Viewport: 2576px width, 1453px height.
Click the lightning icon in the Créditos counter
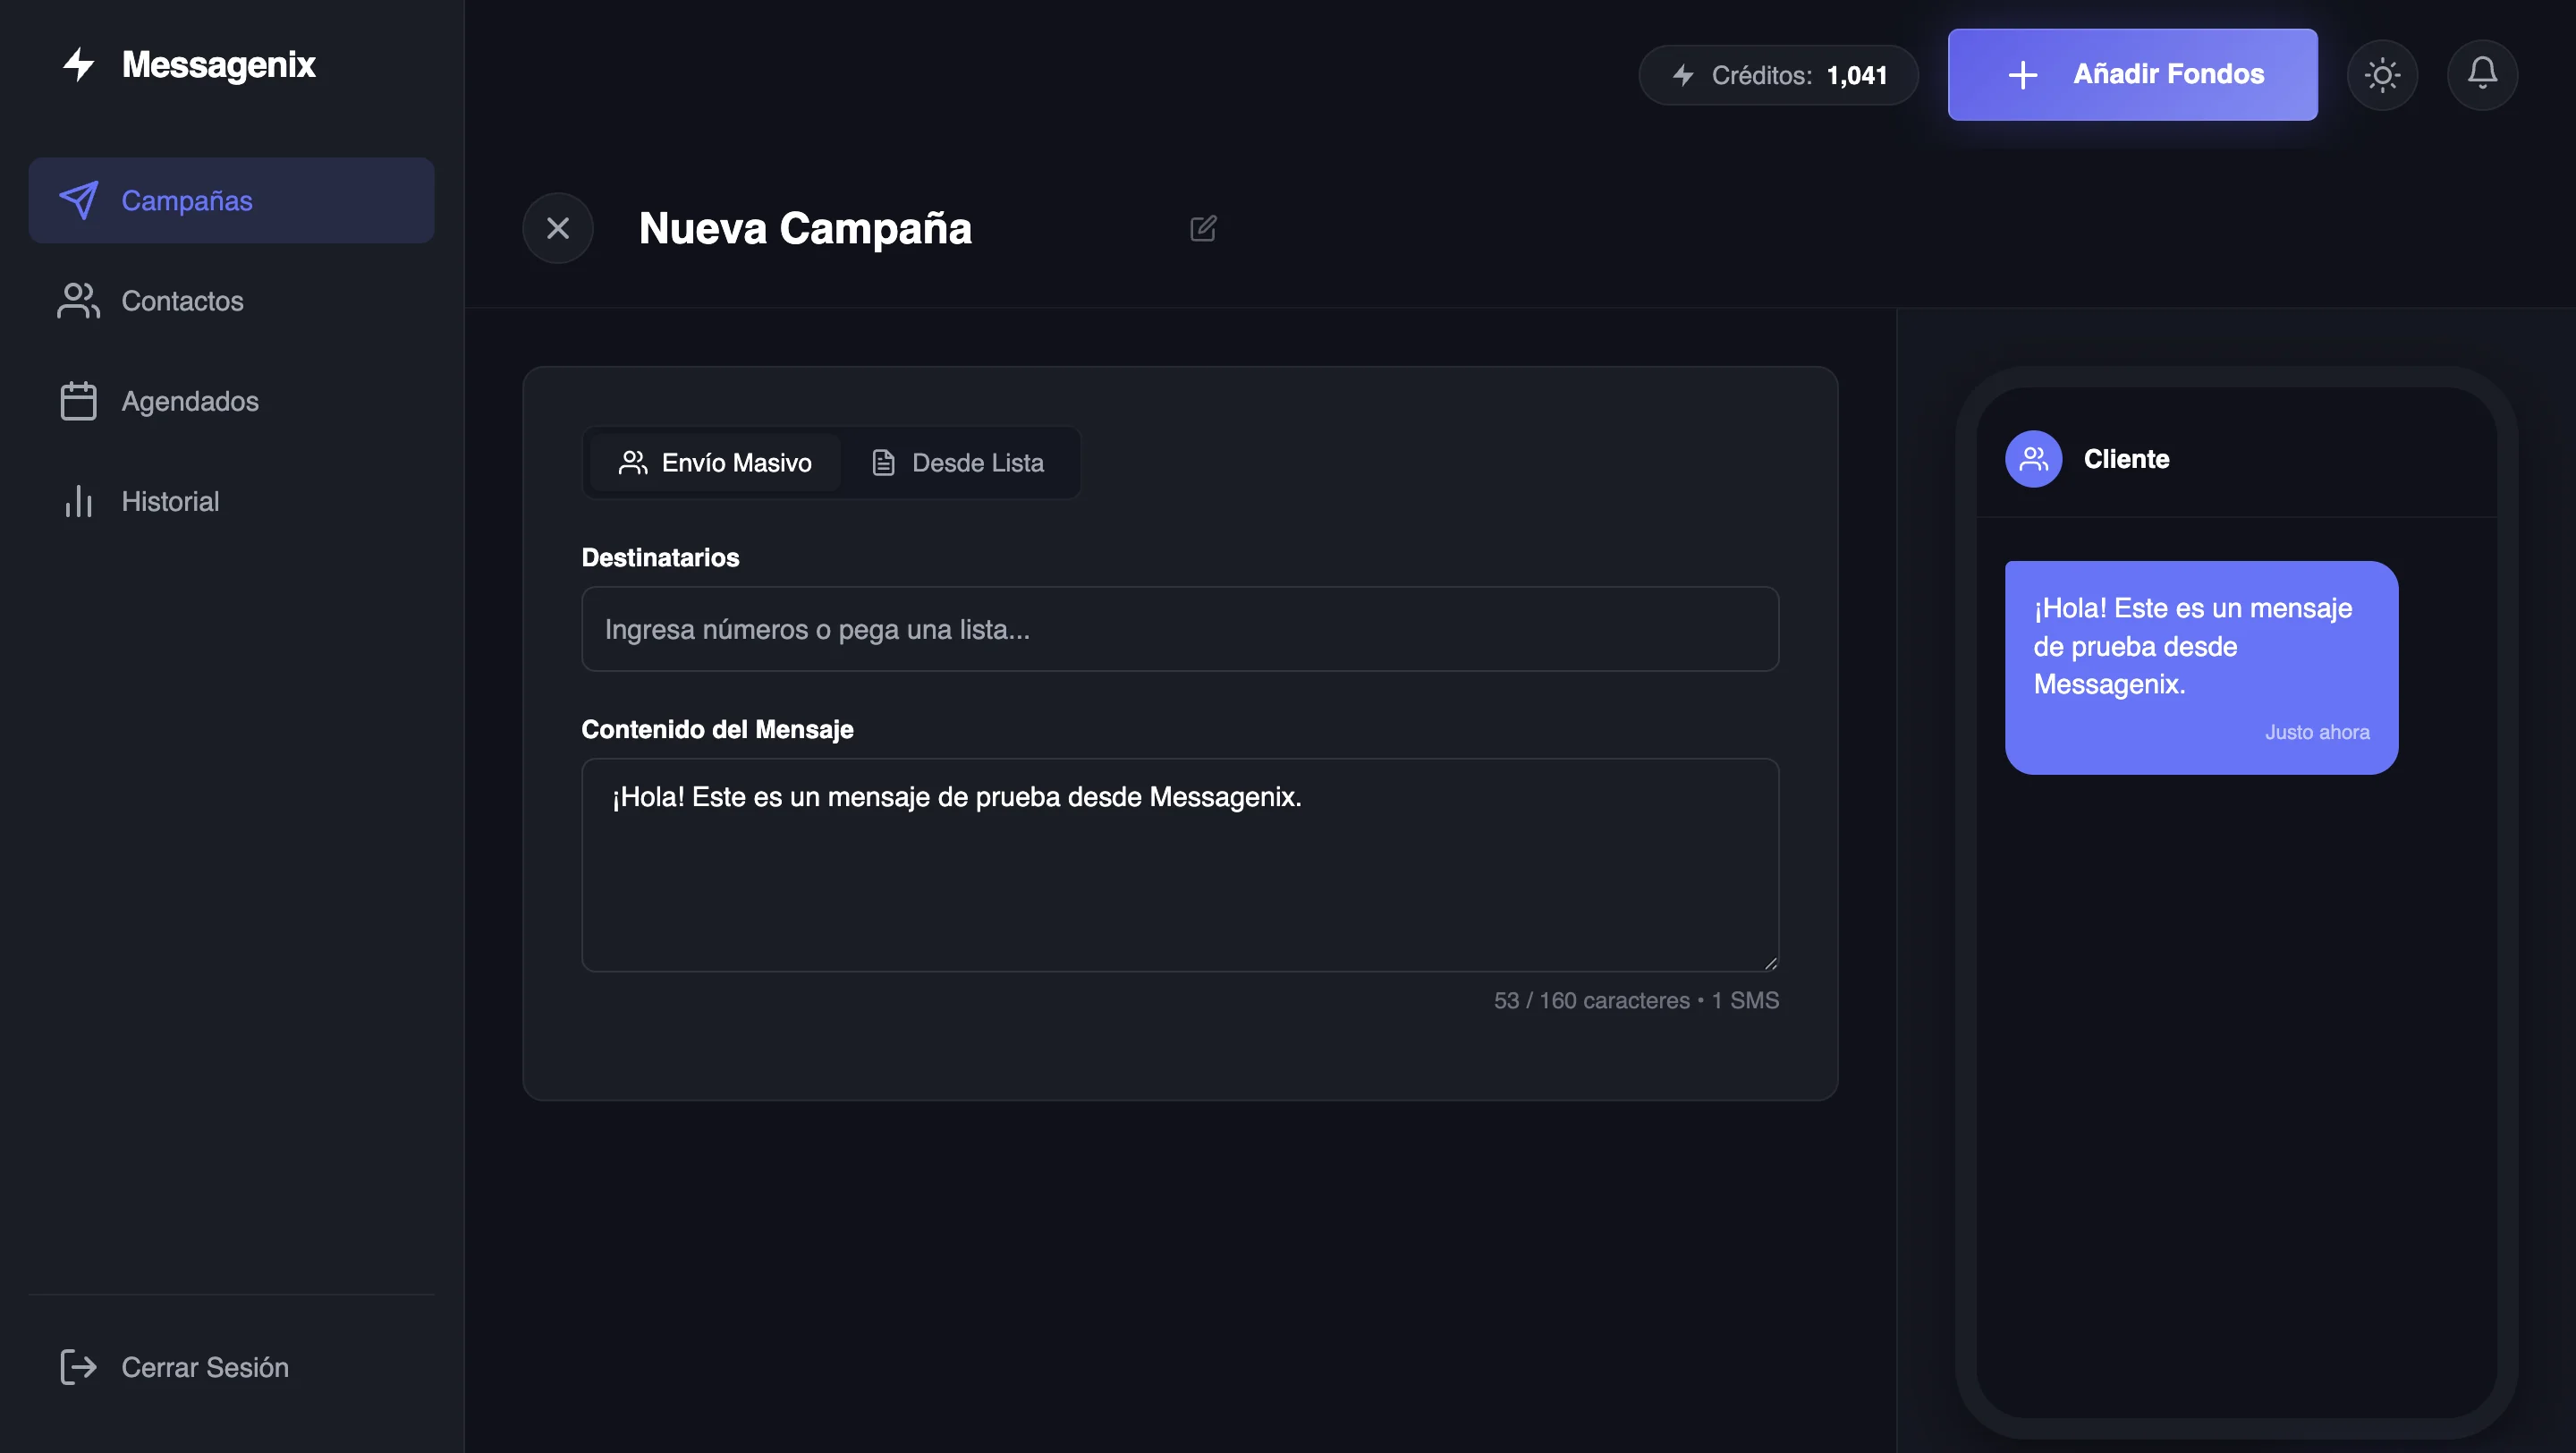(1684, 75)
